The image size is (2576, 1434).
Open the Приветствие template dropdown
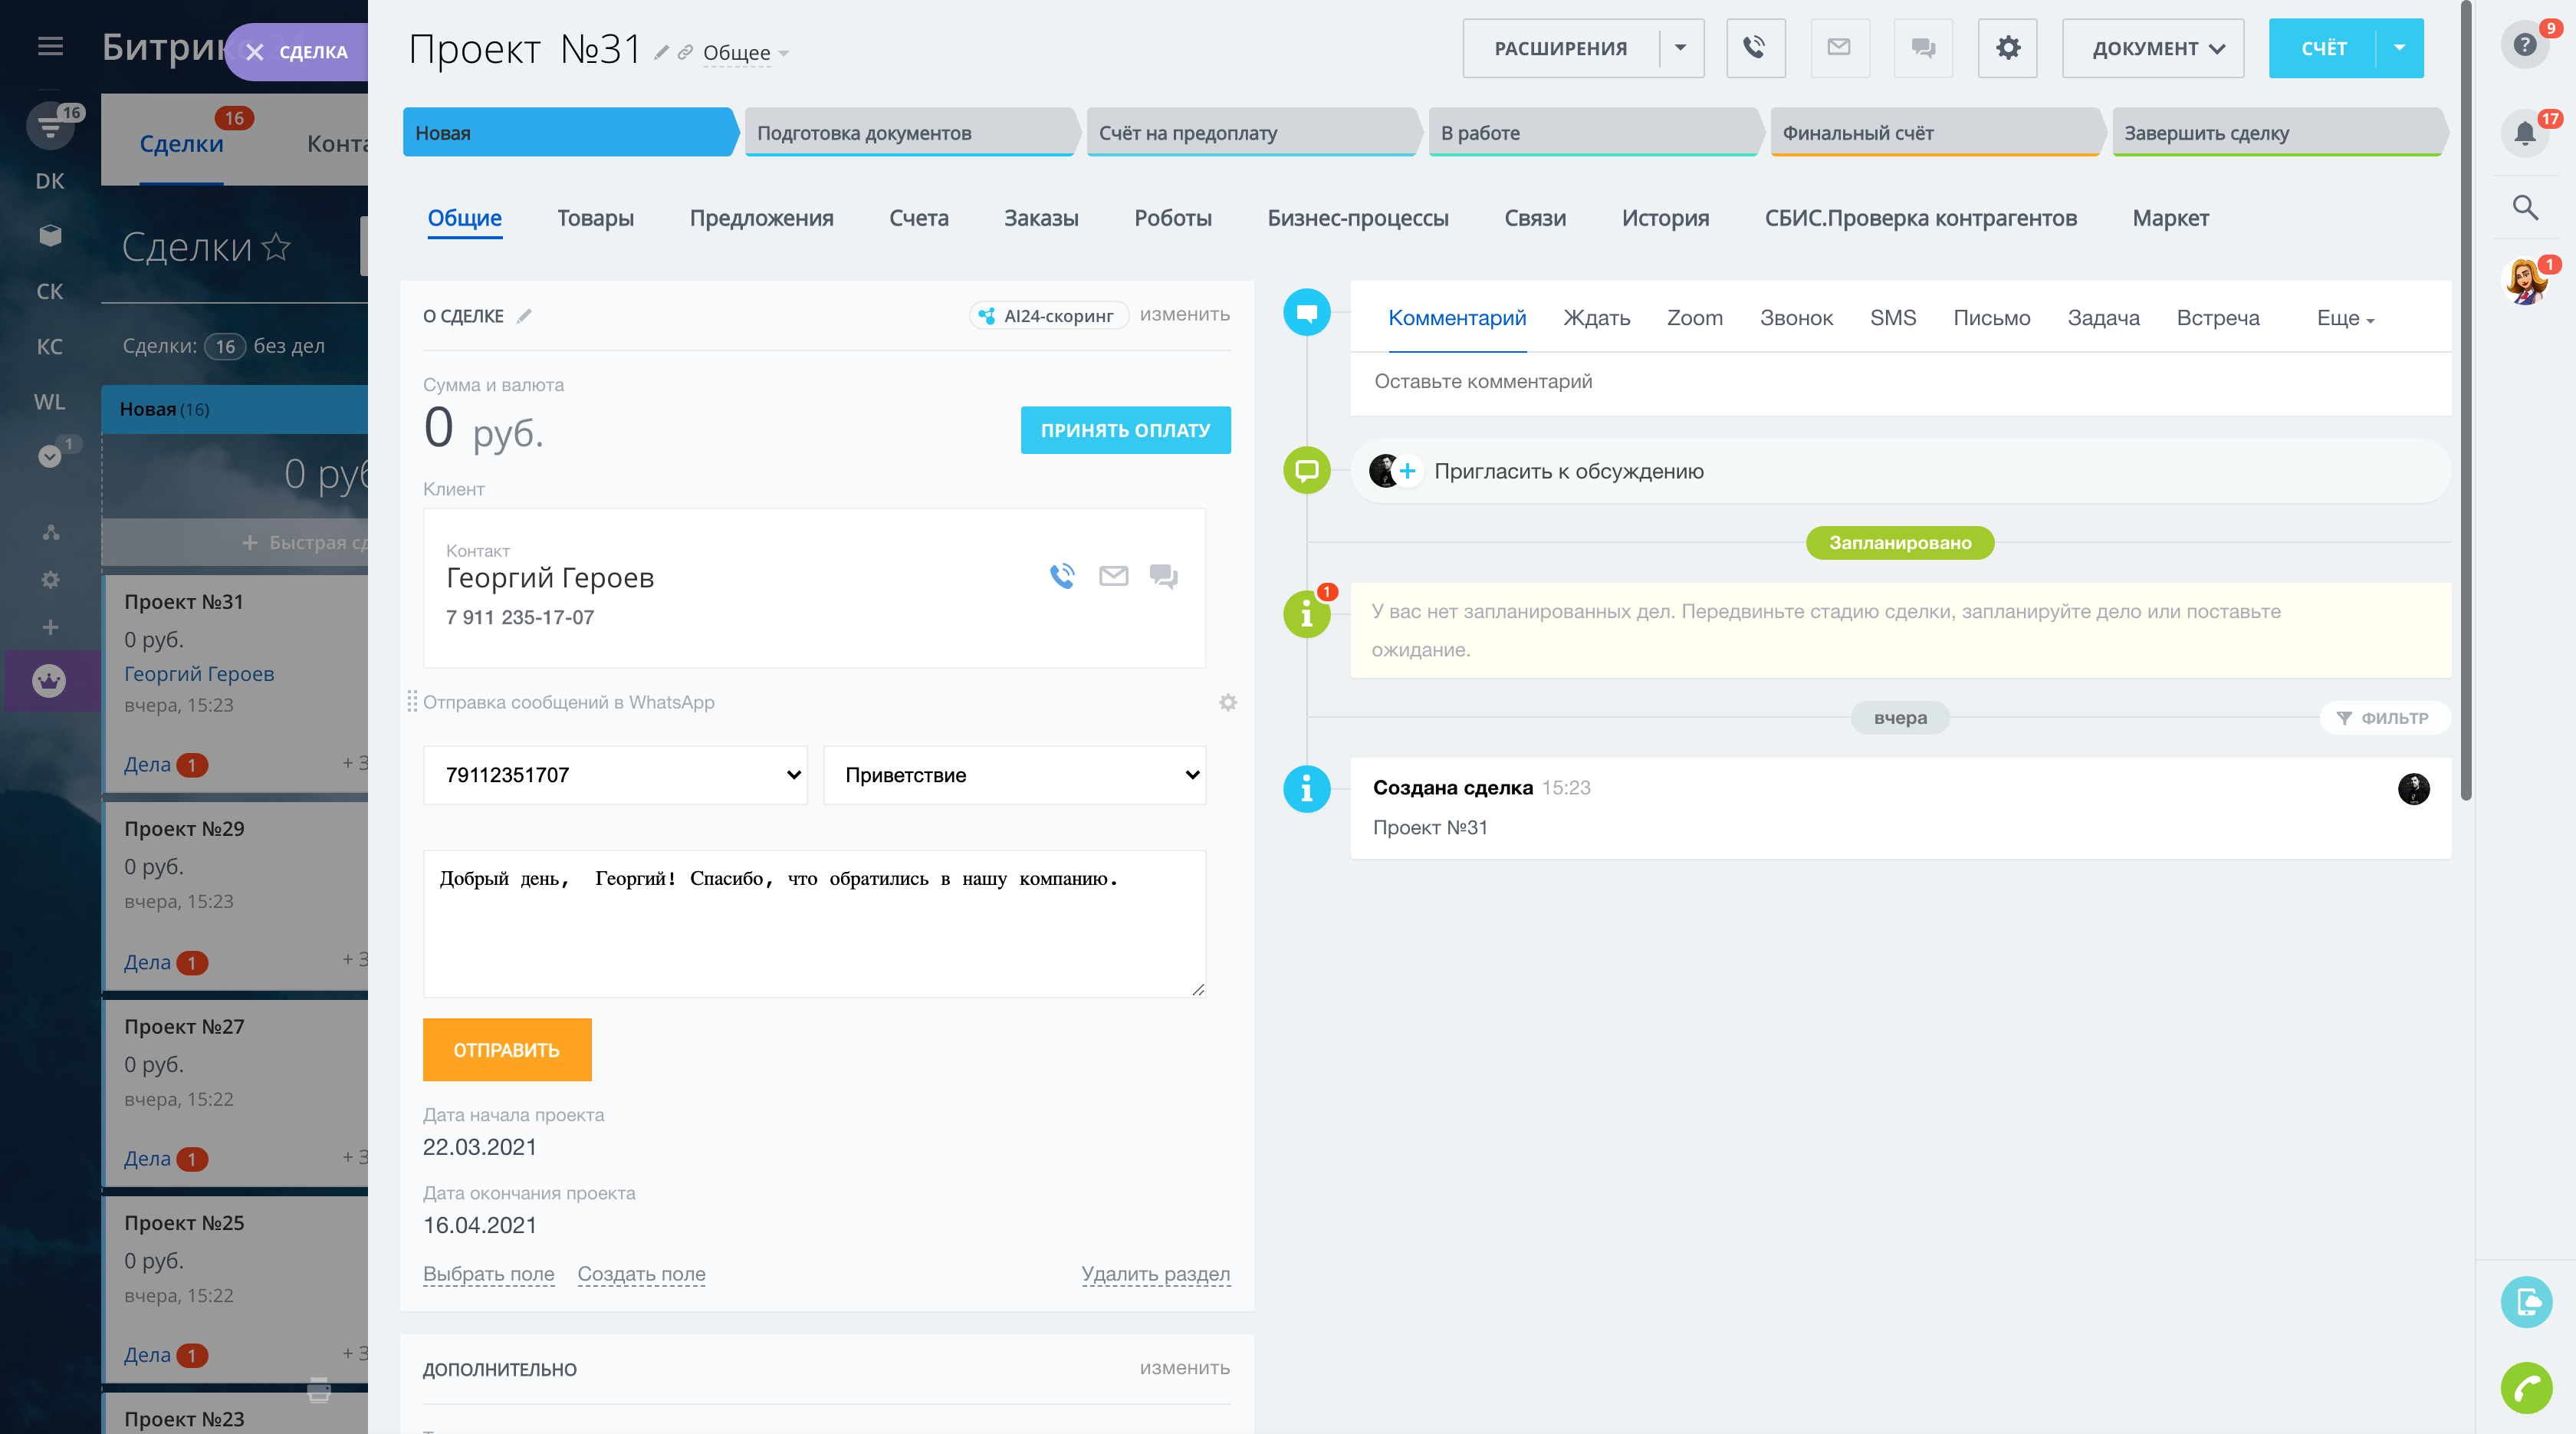(1014, 775)
